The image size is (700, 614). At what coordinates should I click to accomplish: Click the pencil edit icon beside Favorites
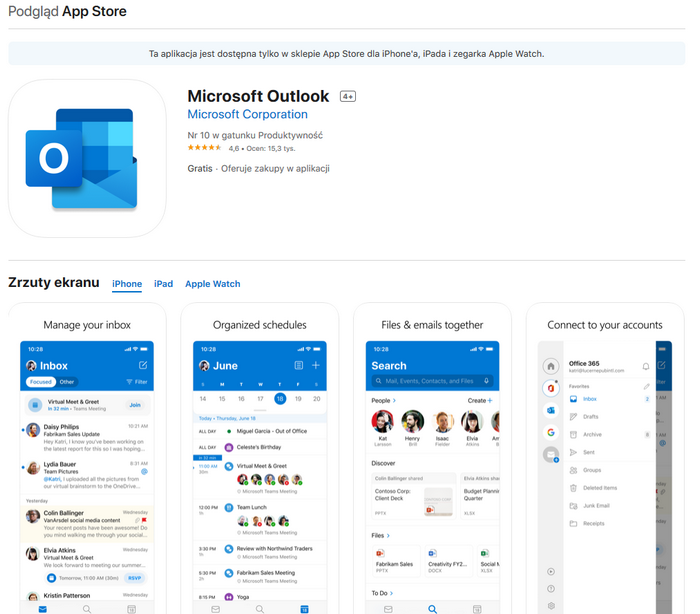[646, 386]
